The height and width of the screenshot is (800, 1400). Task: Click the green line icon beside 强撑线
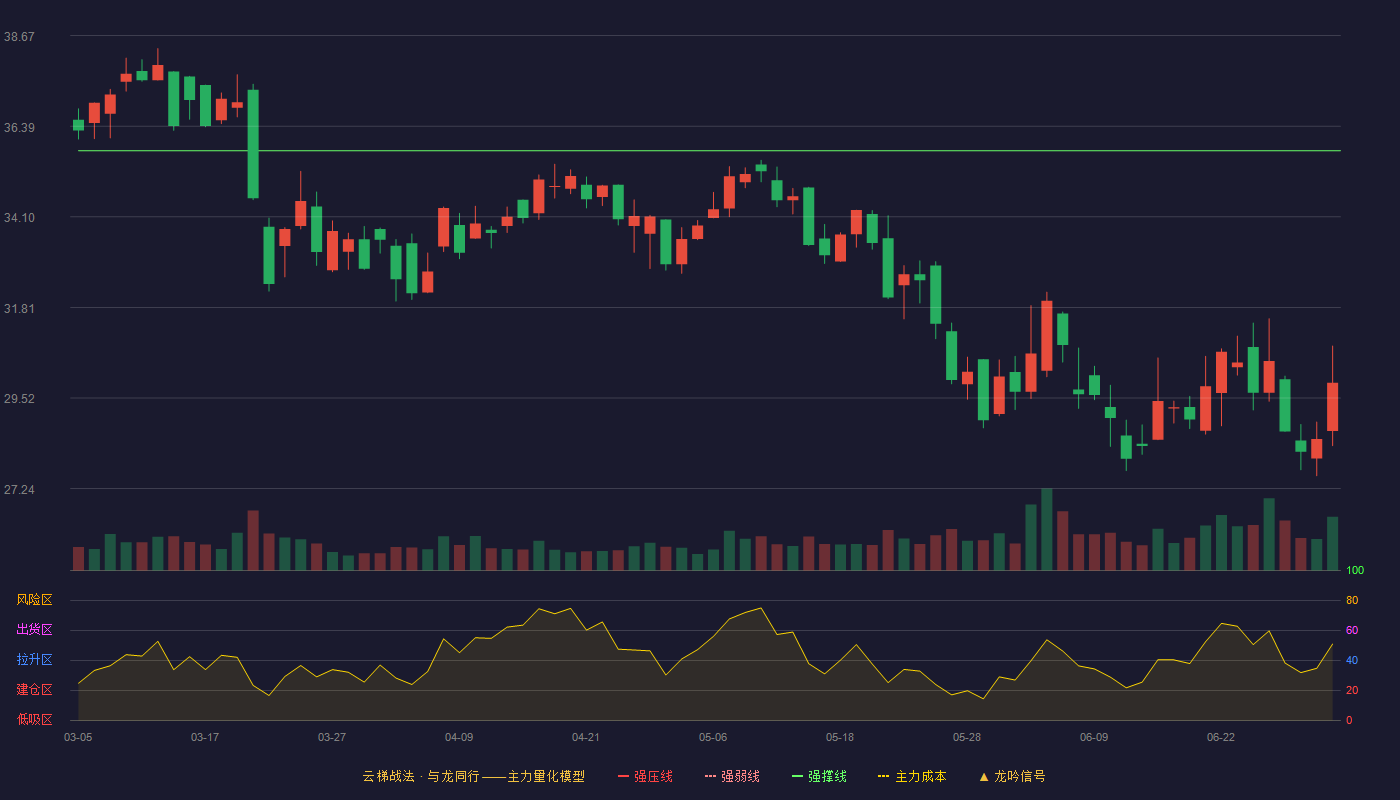[x=797, y=776]
